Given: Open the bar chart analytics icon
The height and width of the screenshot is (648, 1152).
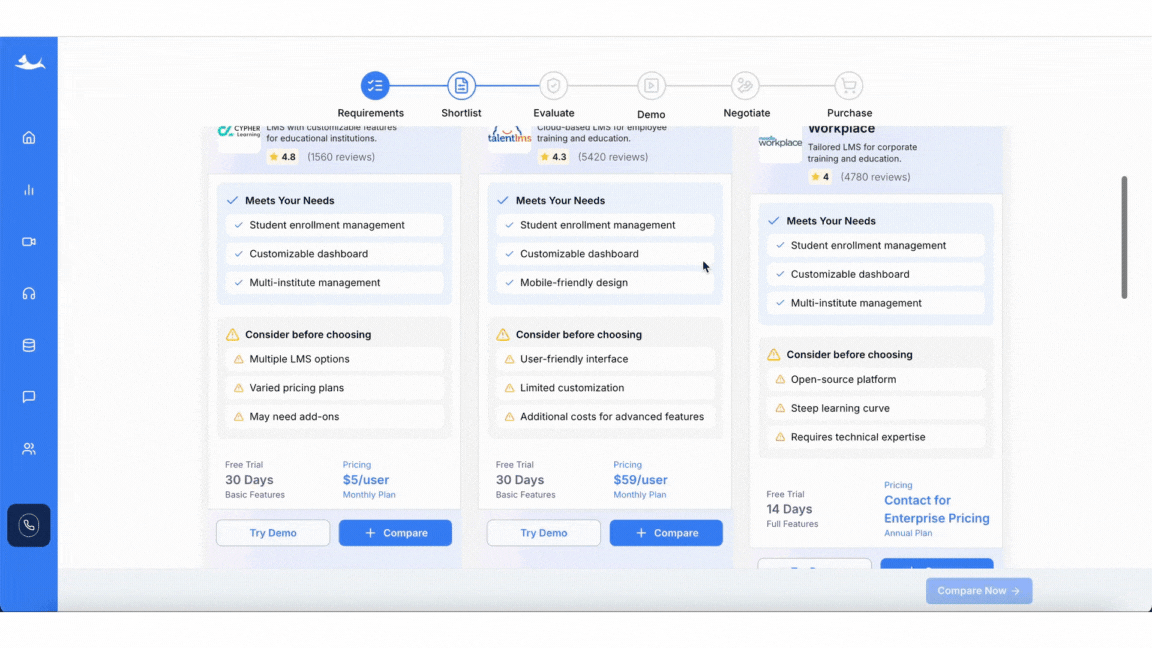Looking at the screenshot, I should point(29,190).
